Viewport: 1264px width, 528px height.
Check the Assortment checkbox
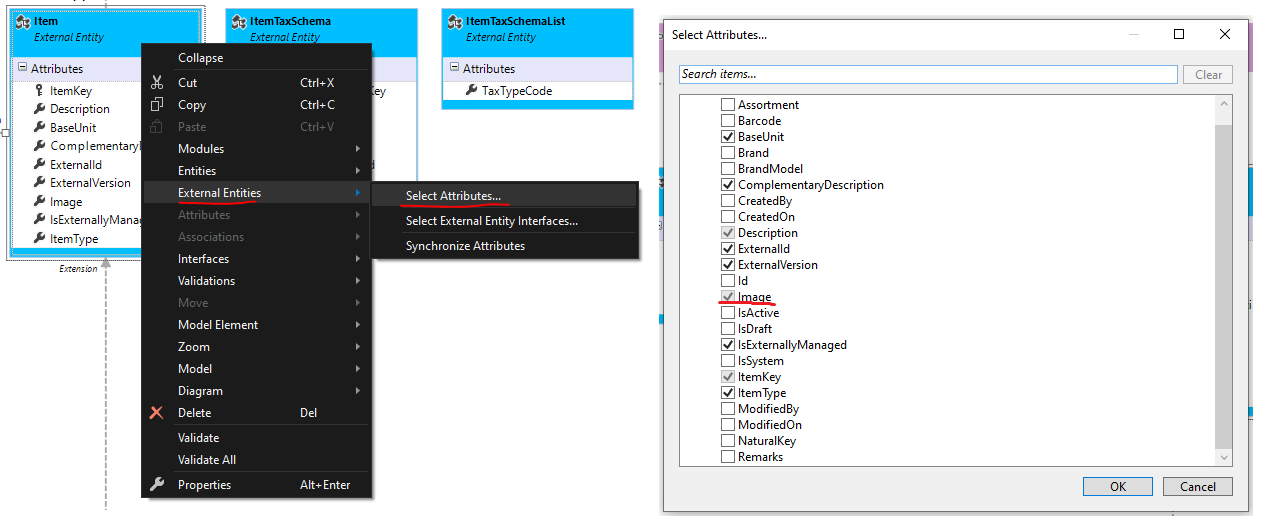click(728, 105)
